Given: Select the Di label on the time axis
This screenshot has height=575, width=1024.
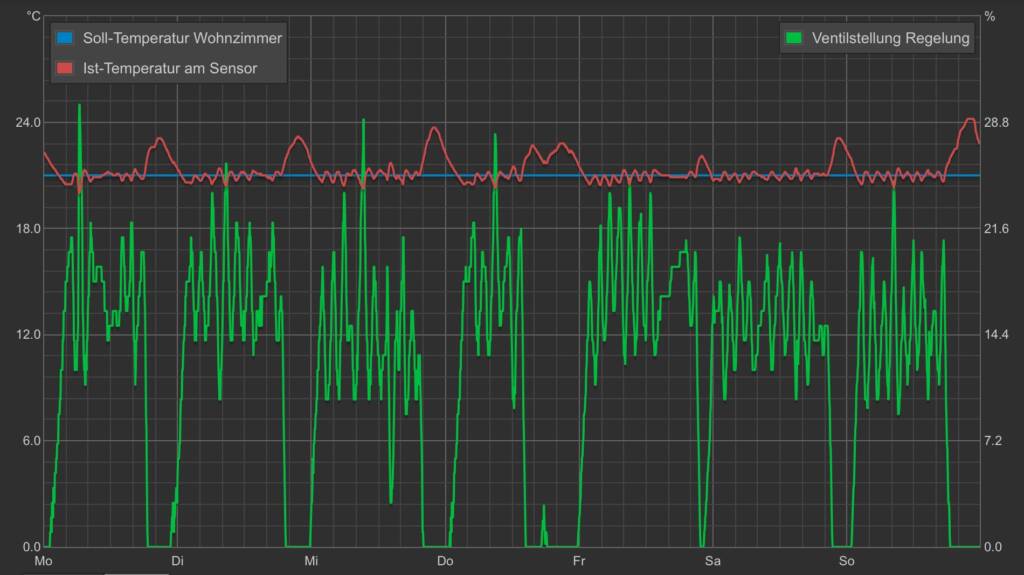Looking at the screenshot, I should pos(177,561).
